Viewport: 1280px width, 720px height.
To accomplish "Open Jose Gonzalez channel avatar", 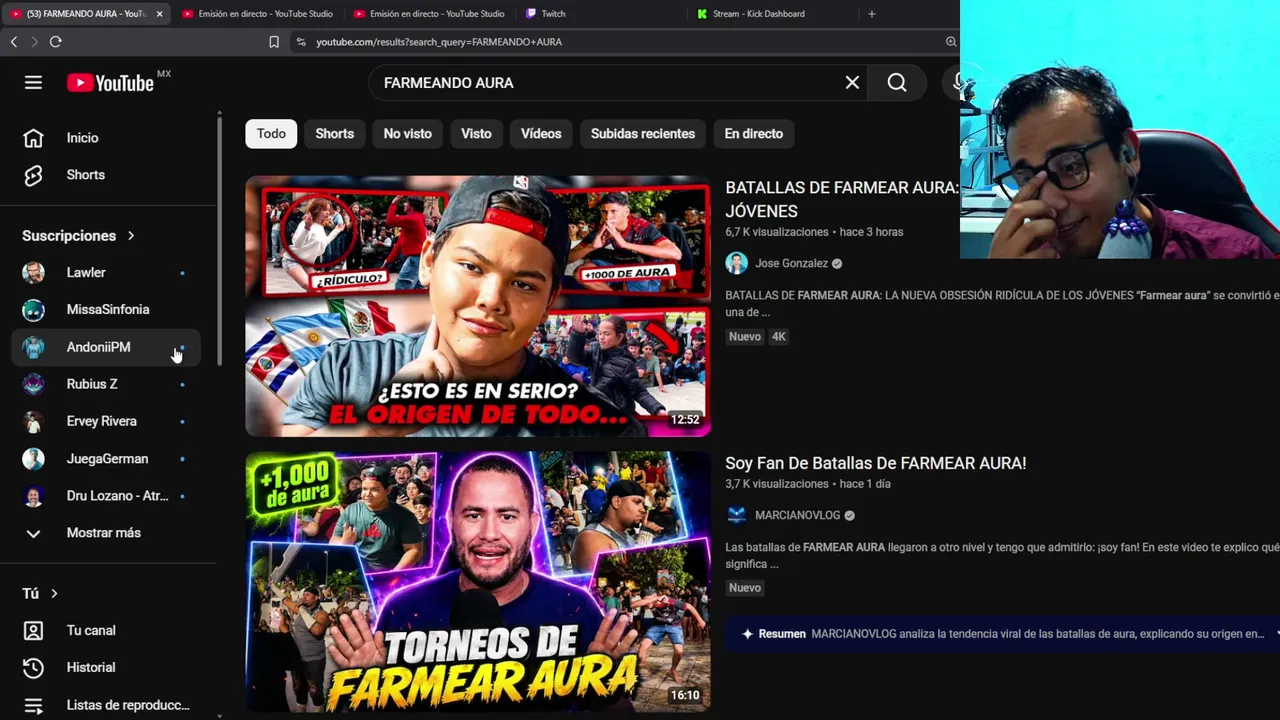I will tap(737, 264).
